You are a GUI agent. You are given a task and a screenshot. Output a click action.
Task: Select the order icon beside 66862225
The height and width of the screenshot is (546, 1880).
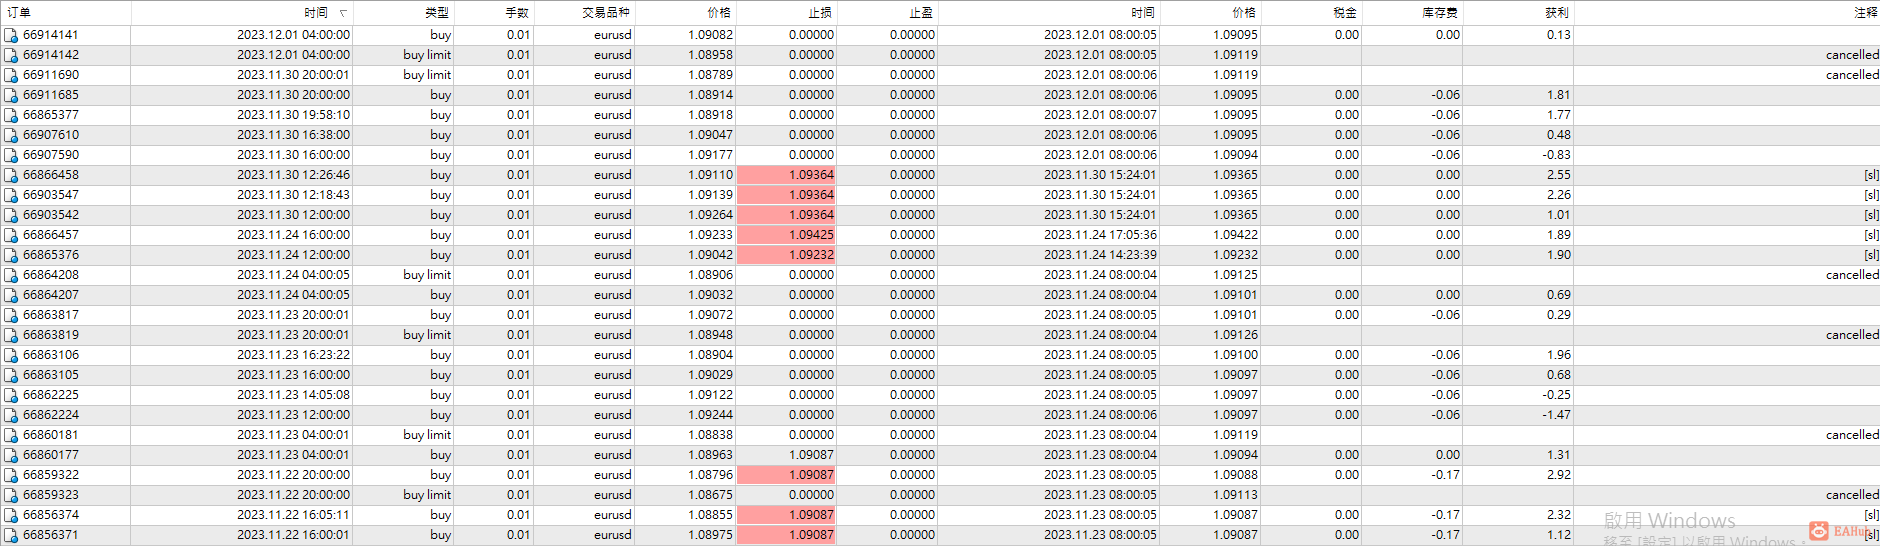(x=11, y=395)
